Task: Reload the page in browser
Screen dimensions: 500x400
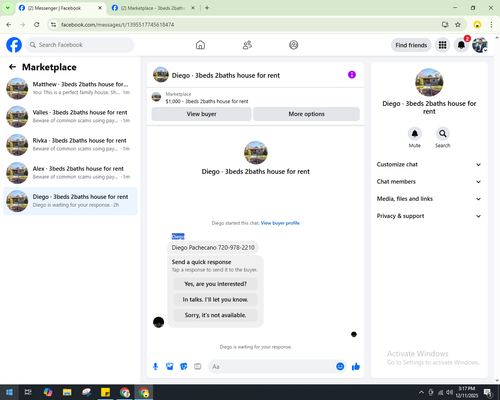Action: 37,25
